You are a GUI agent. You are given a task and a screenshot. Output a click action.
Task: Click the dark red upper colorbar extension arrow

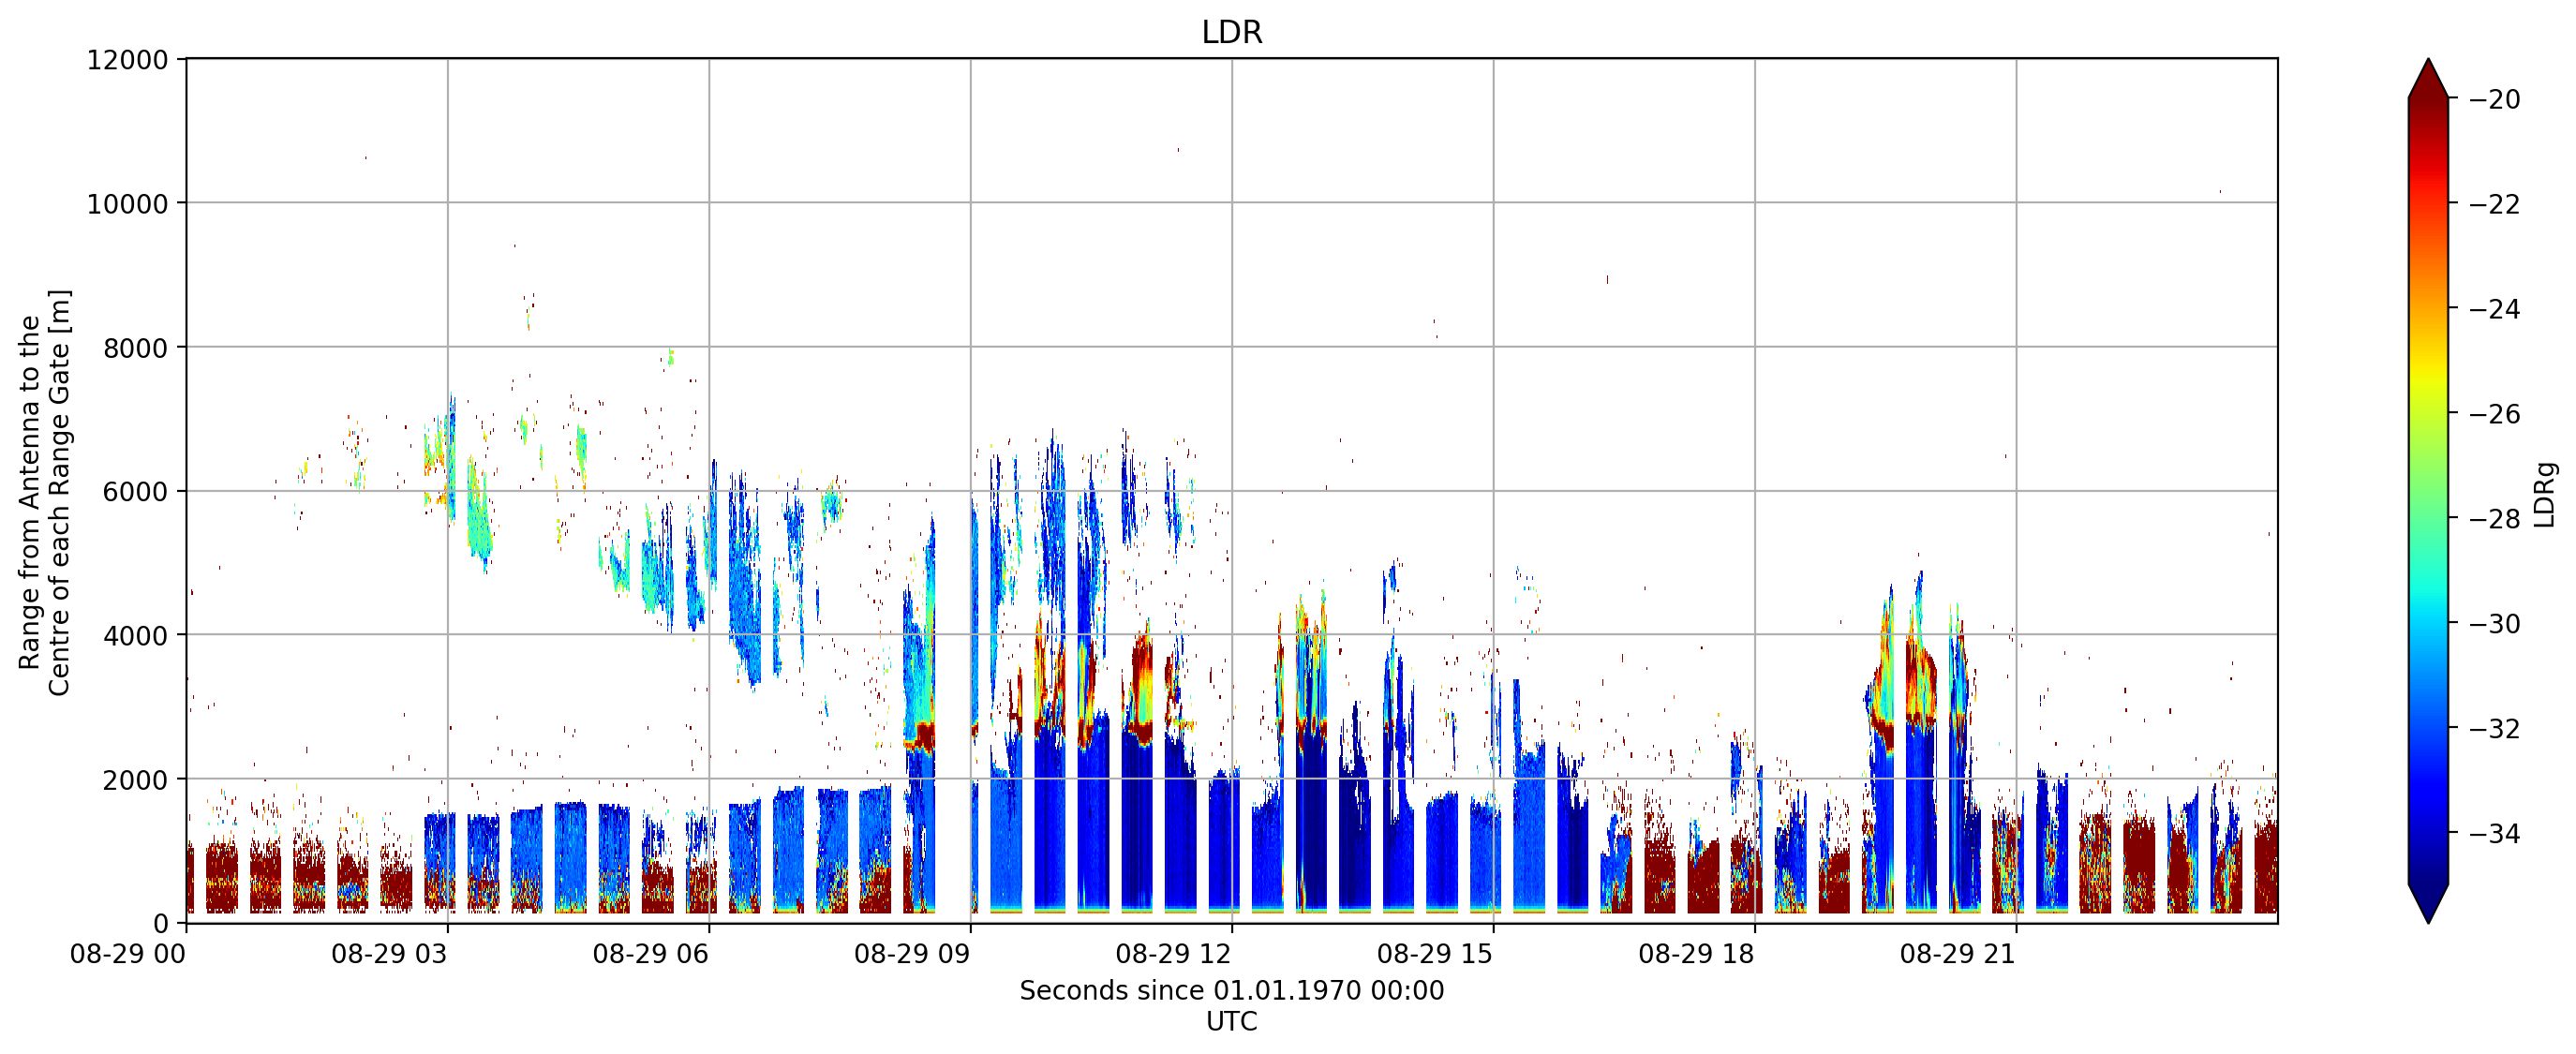pos(2428,81)
